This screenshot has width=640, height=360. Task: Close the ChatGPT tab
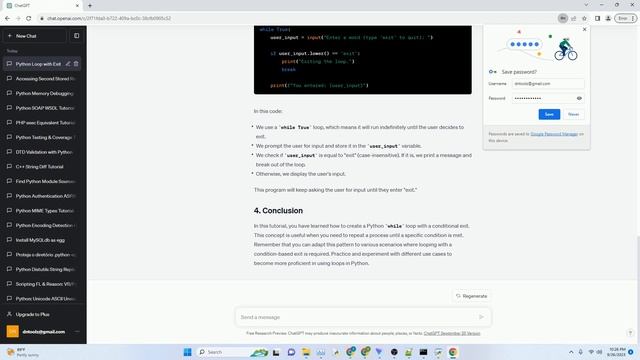pos(77,6)
